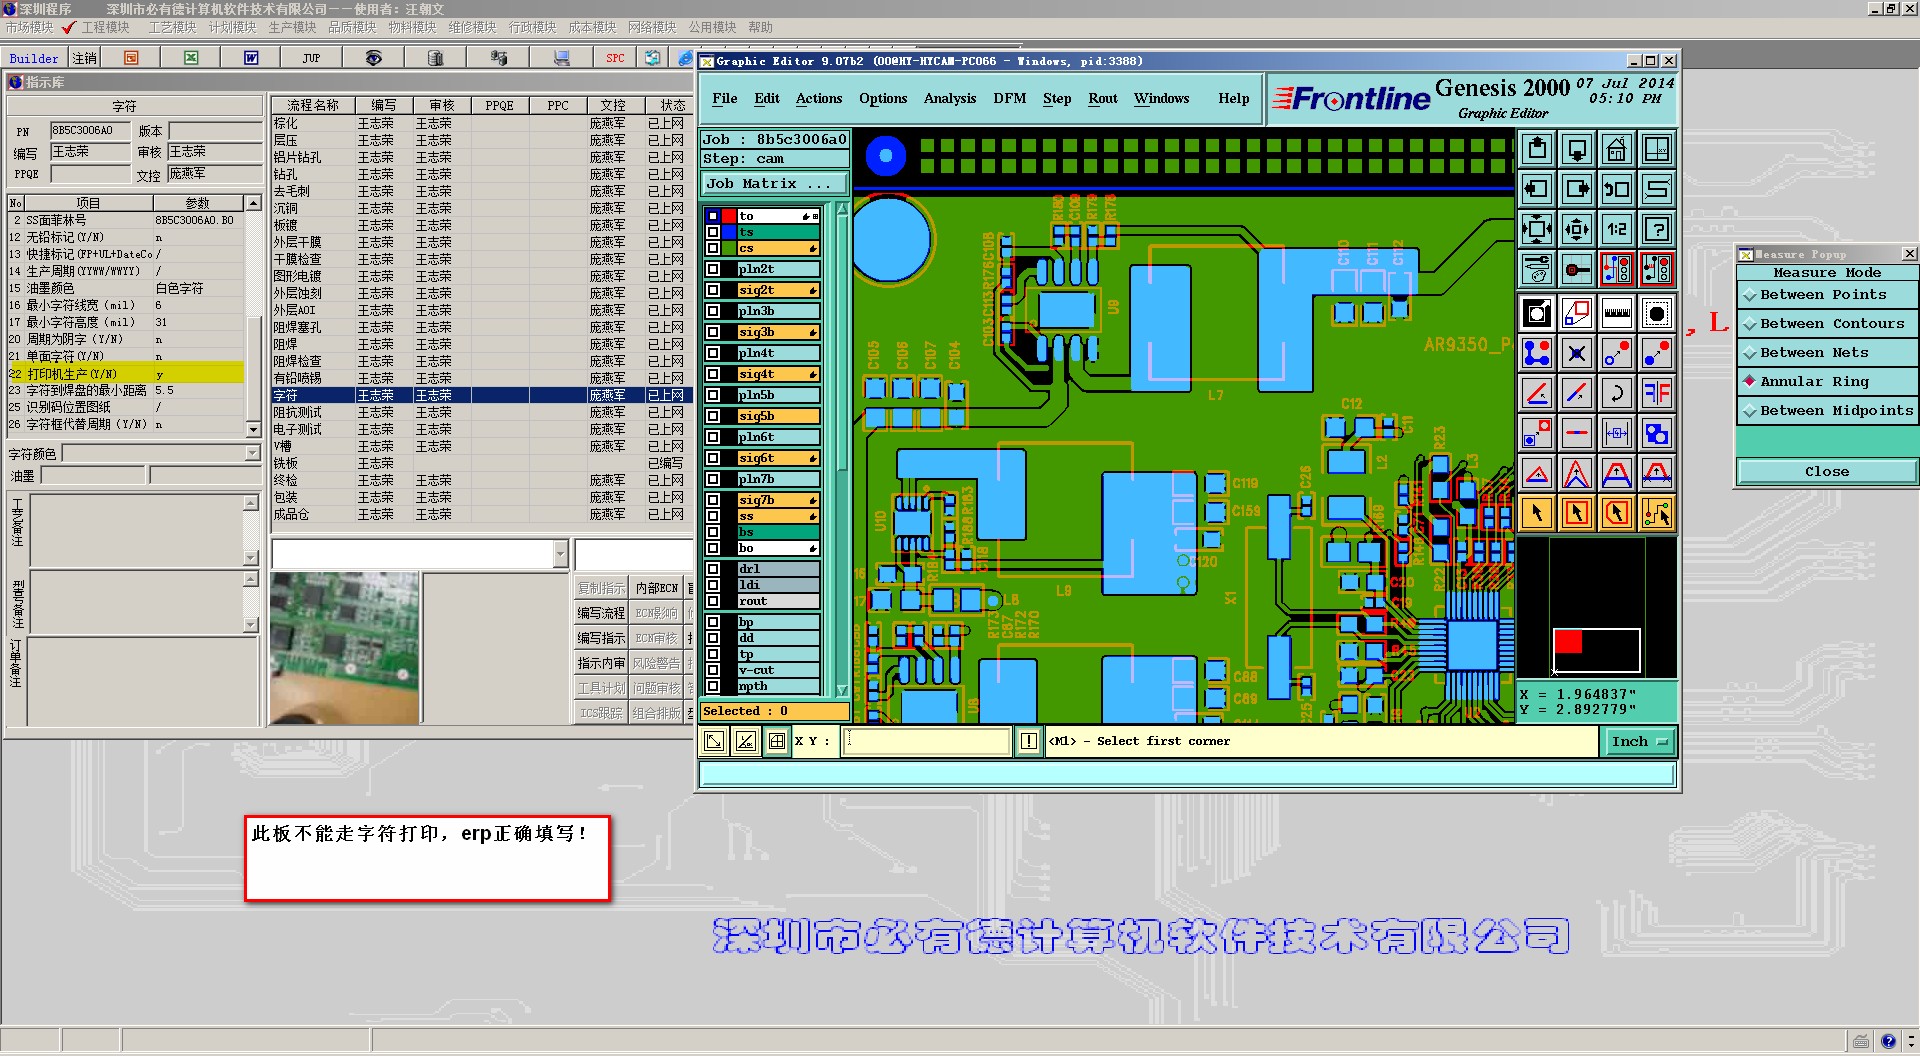This screenshot has width=1920, height=1056.
Task: Click the red color swatch of layer to
Action: click(x=729, y=216)
